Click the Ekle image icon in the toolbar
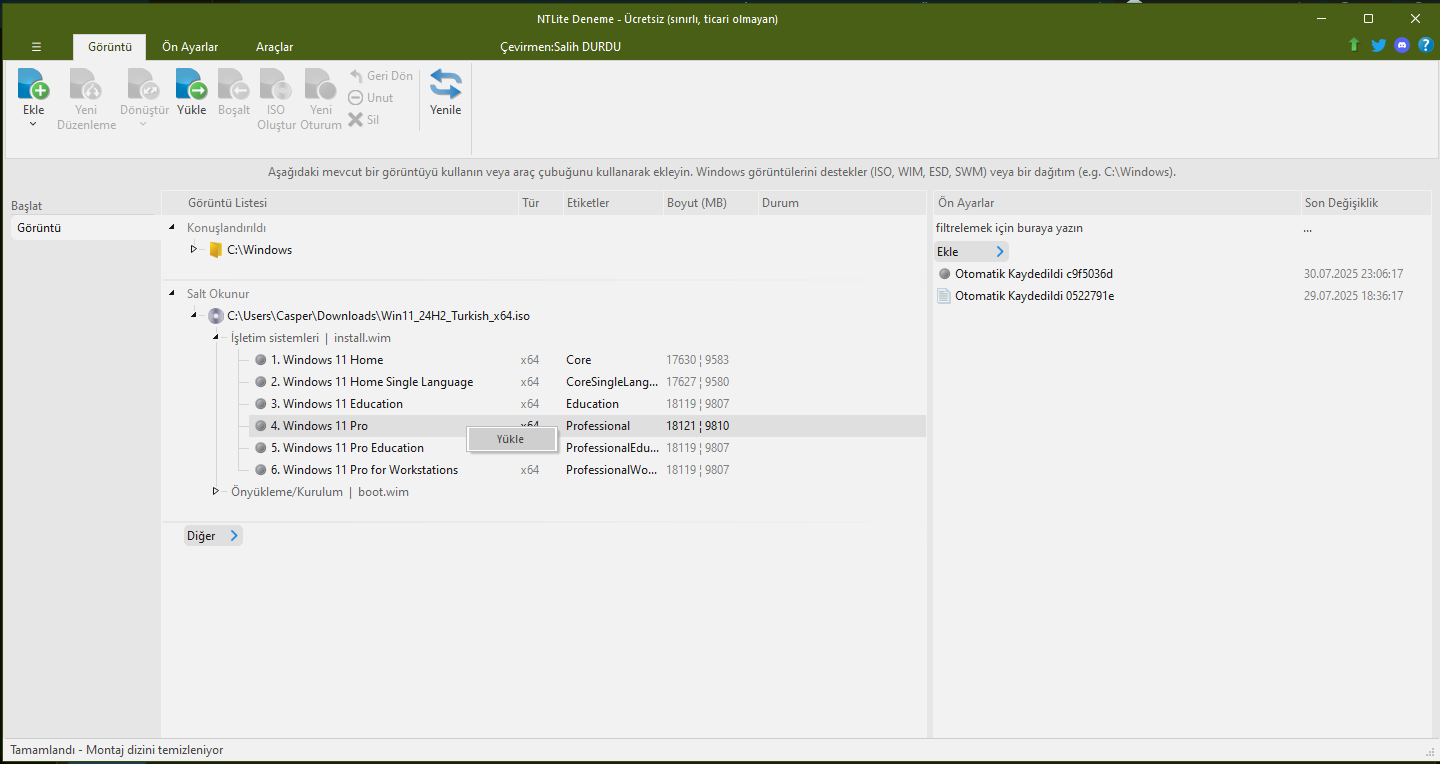 33,84
